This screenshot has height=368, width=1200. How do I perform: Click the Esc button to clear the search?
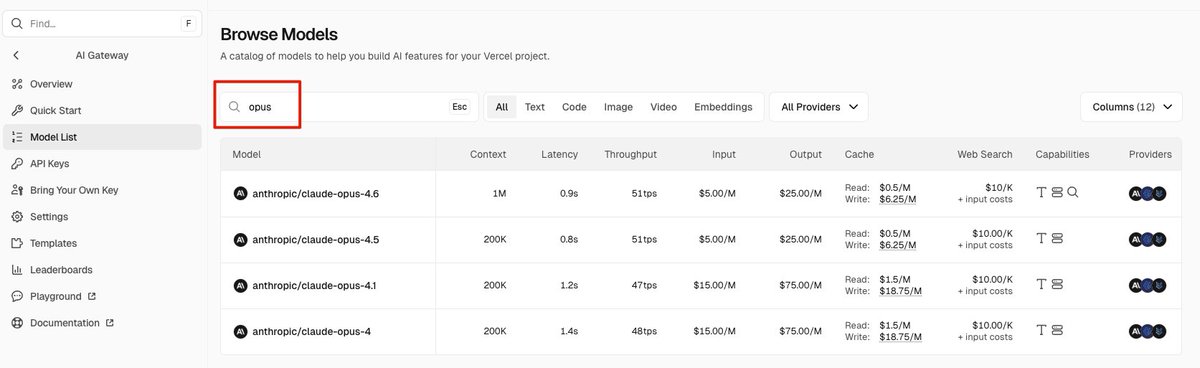[459, 107]
